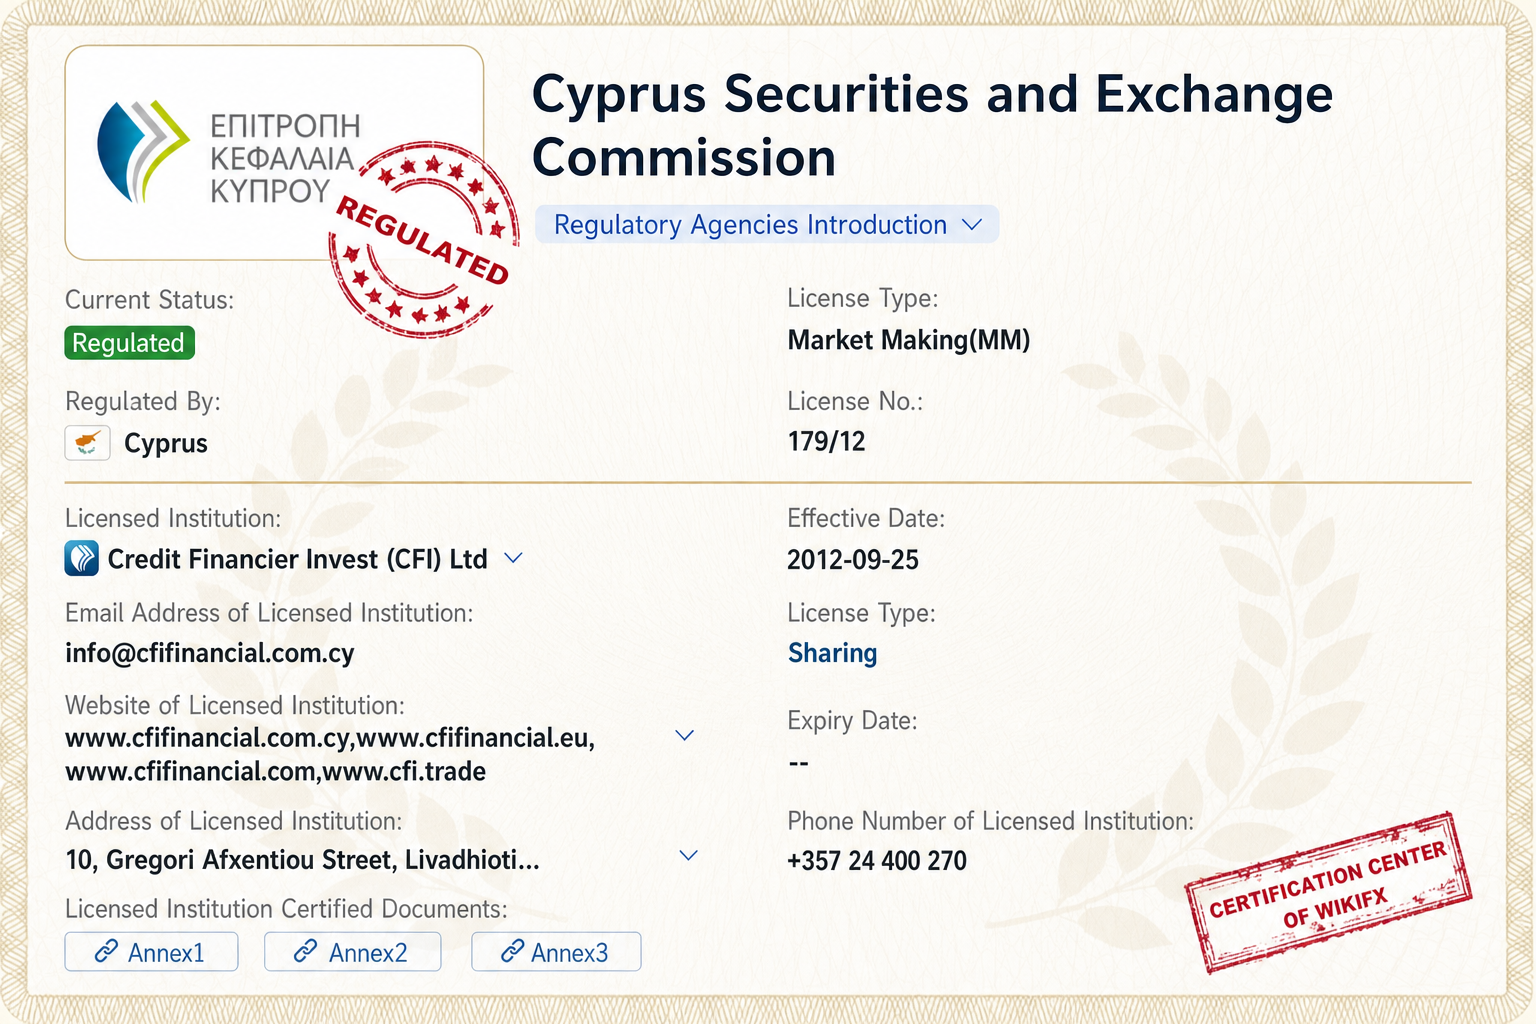Viewport: 1536px width, 1024px height.
Task: Click the Annex2 link chain icon
Action: click(306, 952)
